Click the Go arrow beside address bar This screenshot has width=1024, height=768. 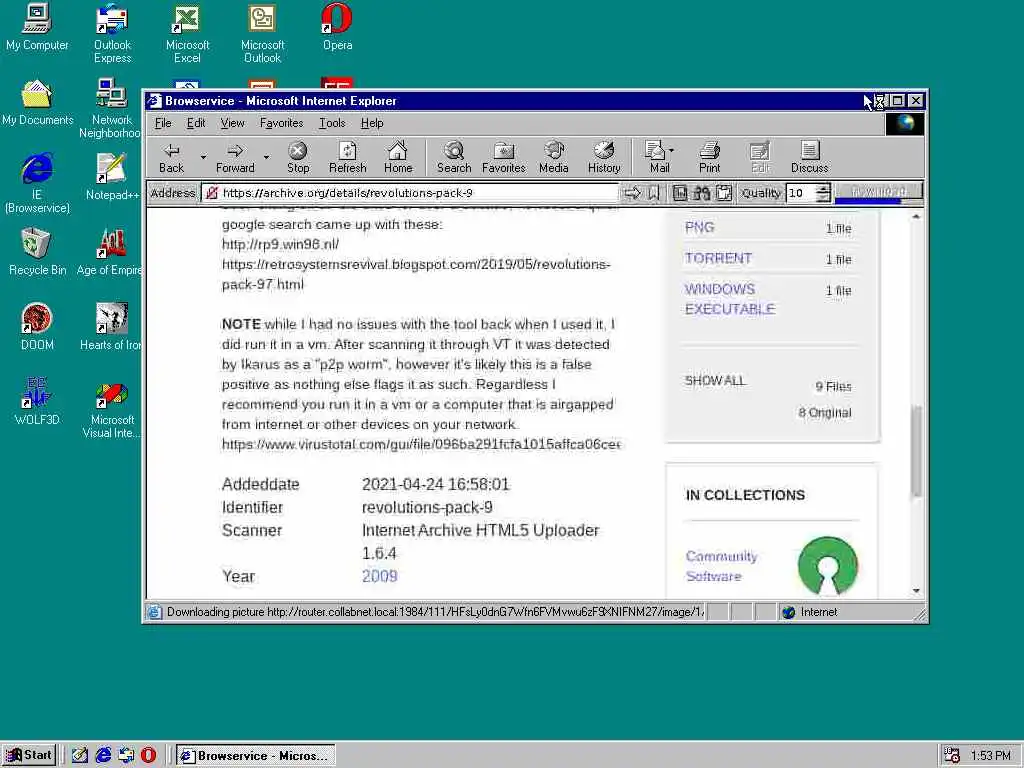[x=632, y=193]
